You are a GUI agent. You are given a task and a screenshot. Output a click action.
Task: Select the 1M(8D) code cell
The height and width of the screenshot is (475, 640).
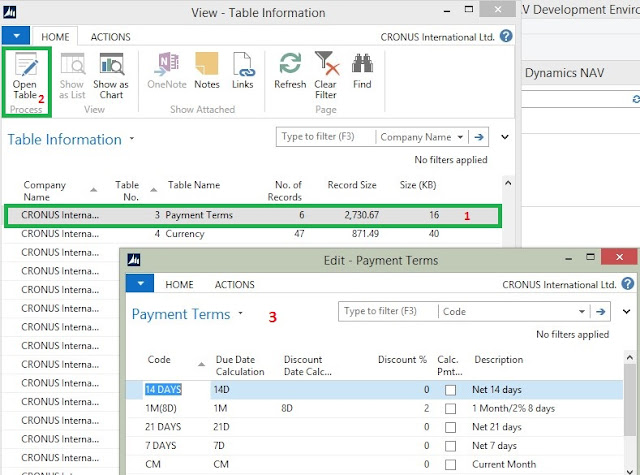pos(161,408)
